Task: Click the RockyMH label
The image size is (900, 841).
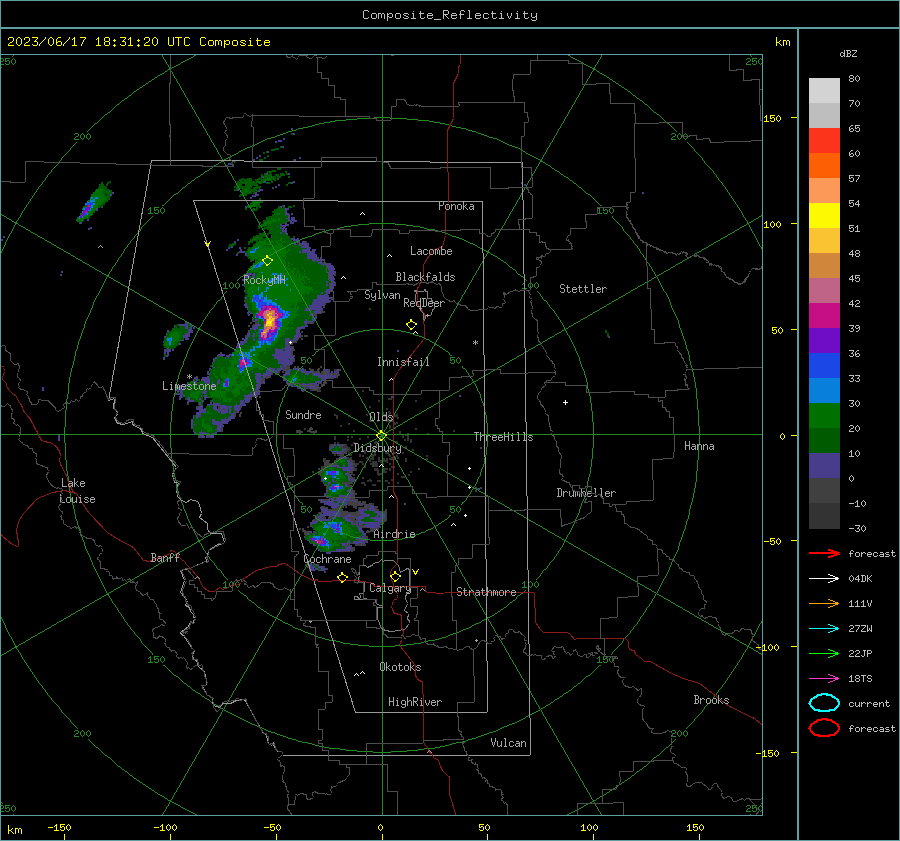Action: [264, 280]
